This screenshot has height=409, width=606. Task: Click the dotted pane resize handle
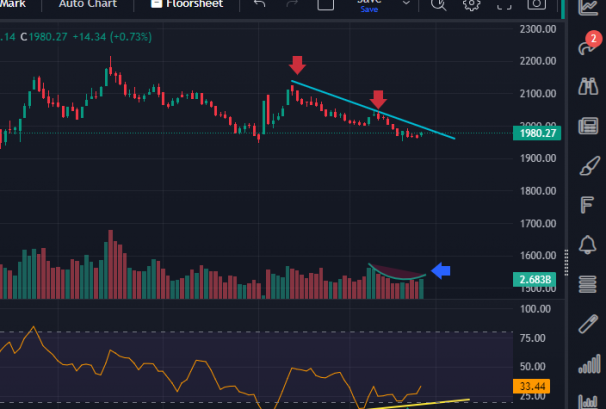(x=566, y=262)
